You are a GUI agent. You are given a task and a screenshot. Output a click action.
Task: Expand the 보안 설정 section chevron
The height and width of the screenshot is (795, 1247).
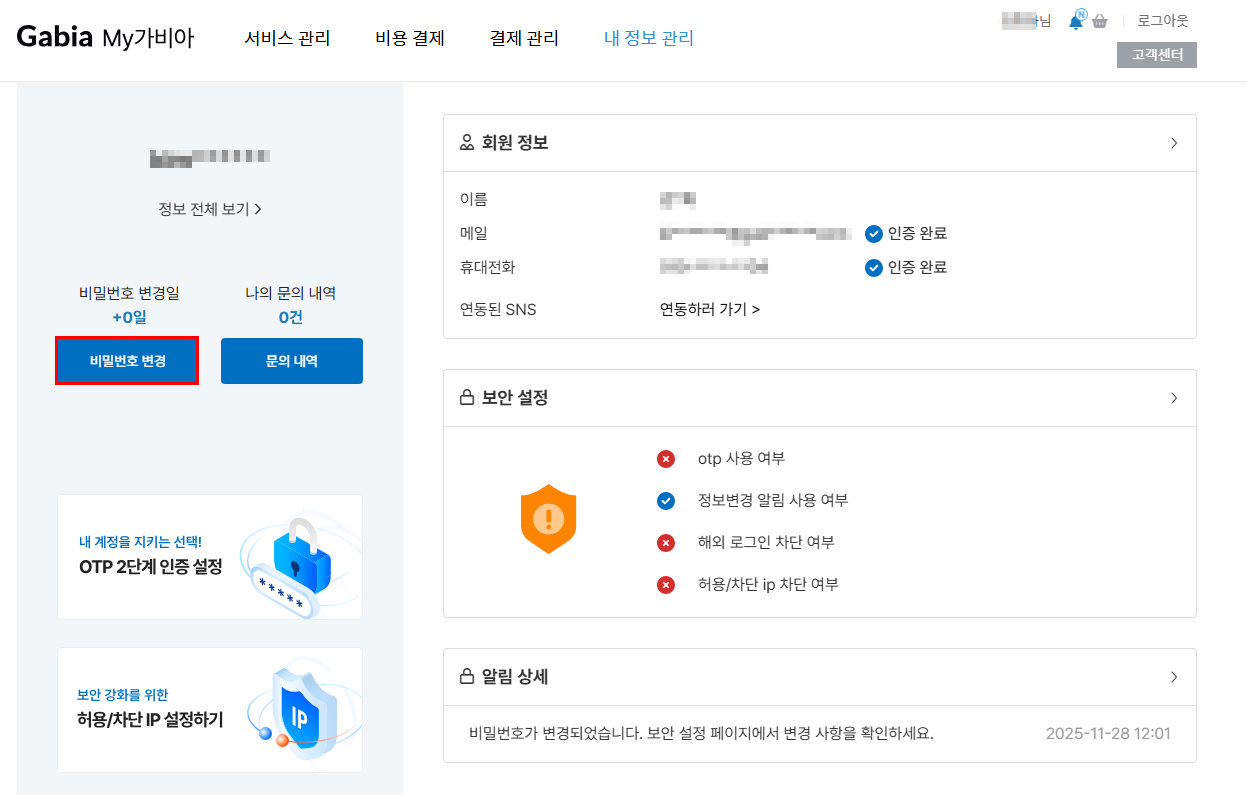[x=1174, y=398]
